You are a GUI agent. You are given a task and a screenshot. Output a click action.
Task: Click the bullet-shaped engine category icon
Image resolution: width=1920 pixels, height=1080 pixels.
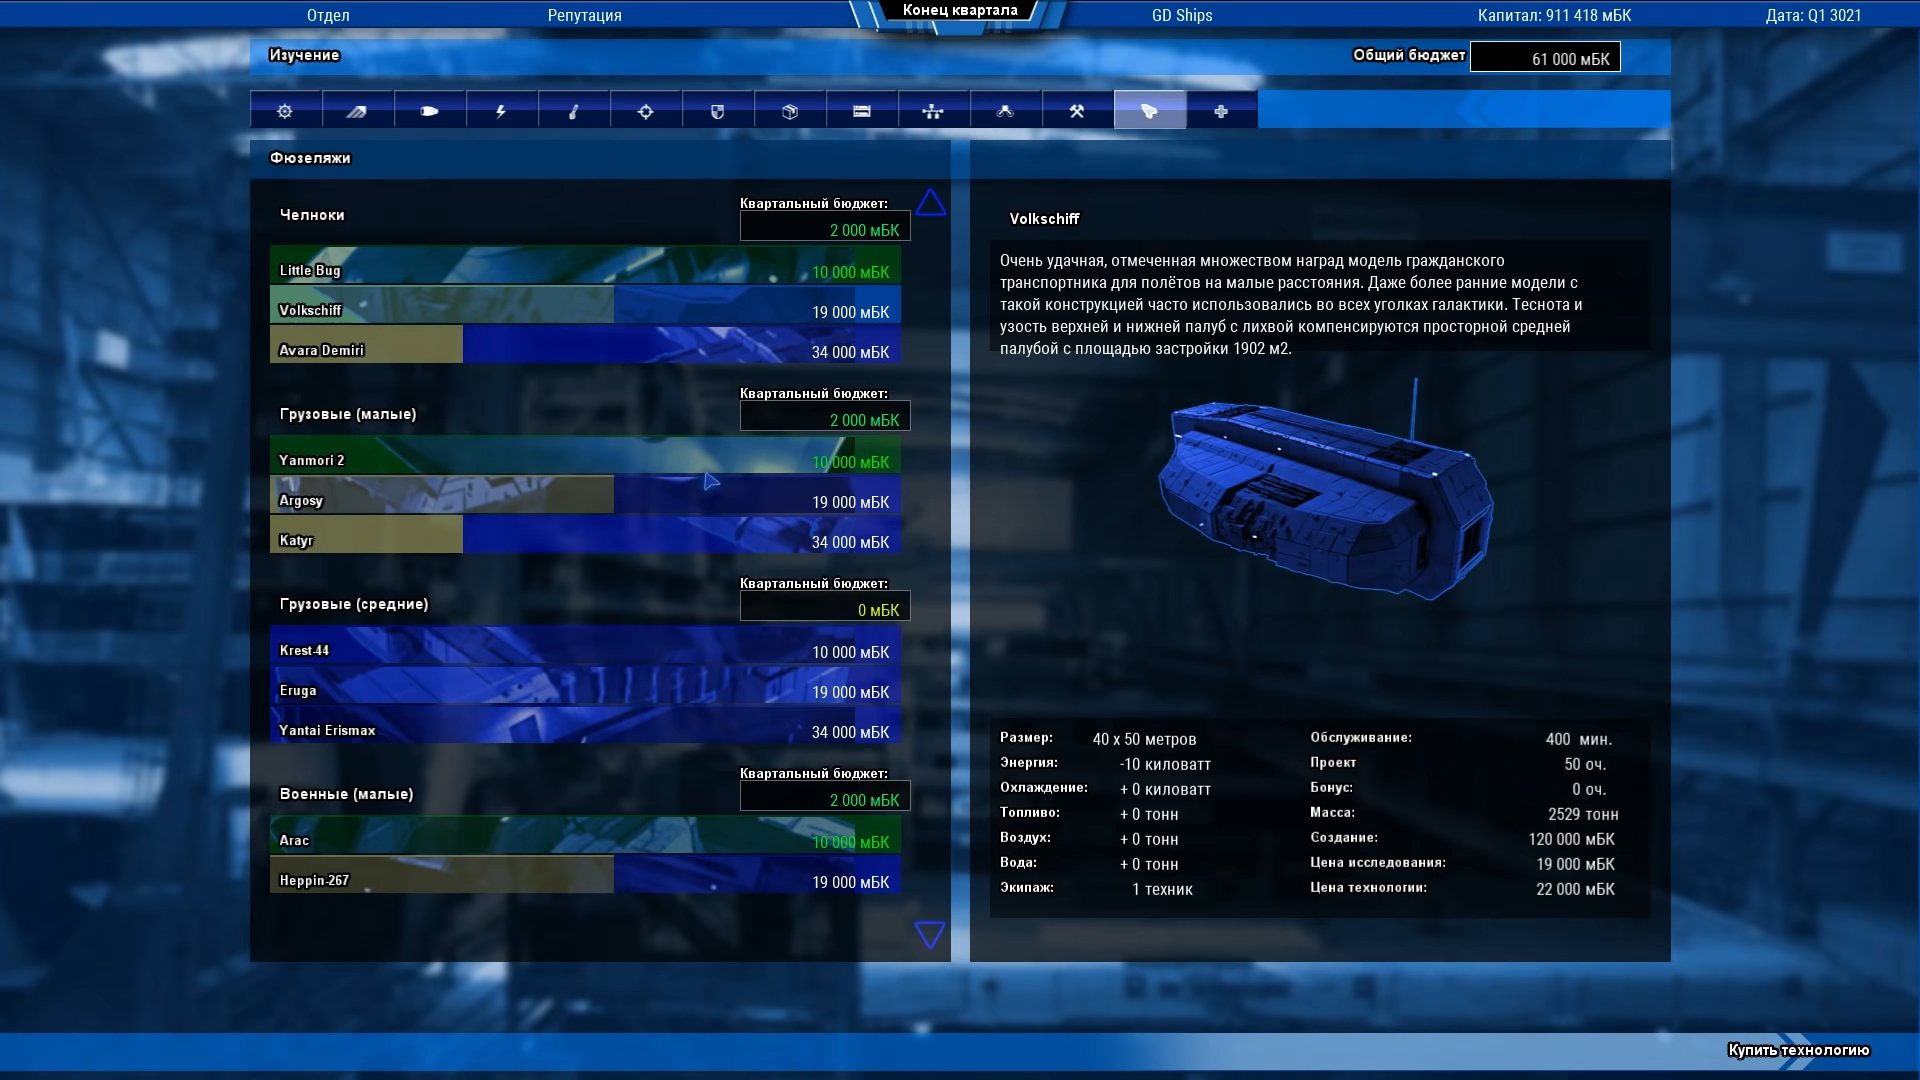[x=429, y=111]
